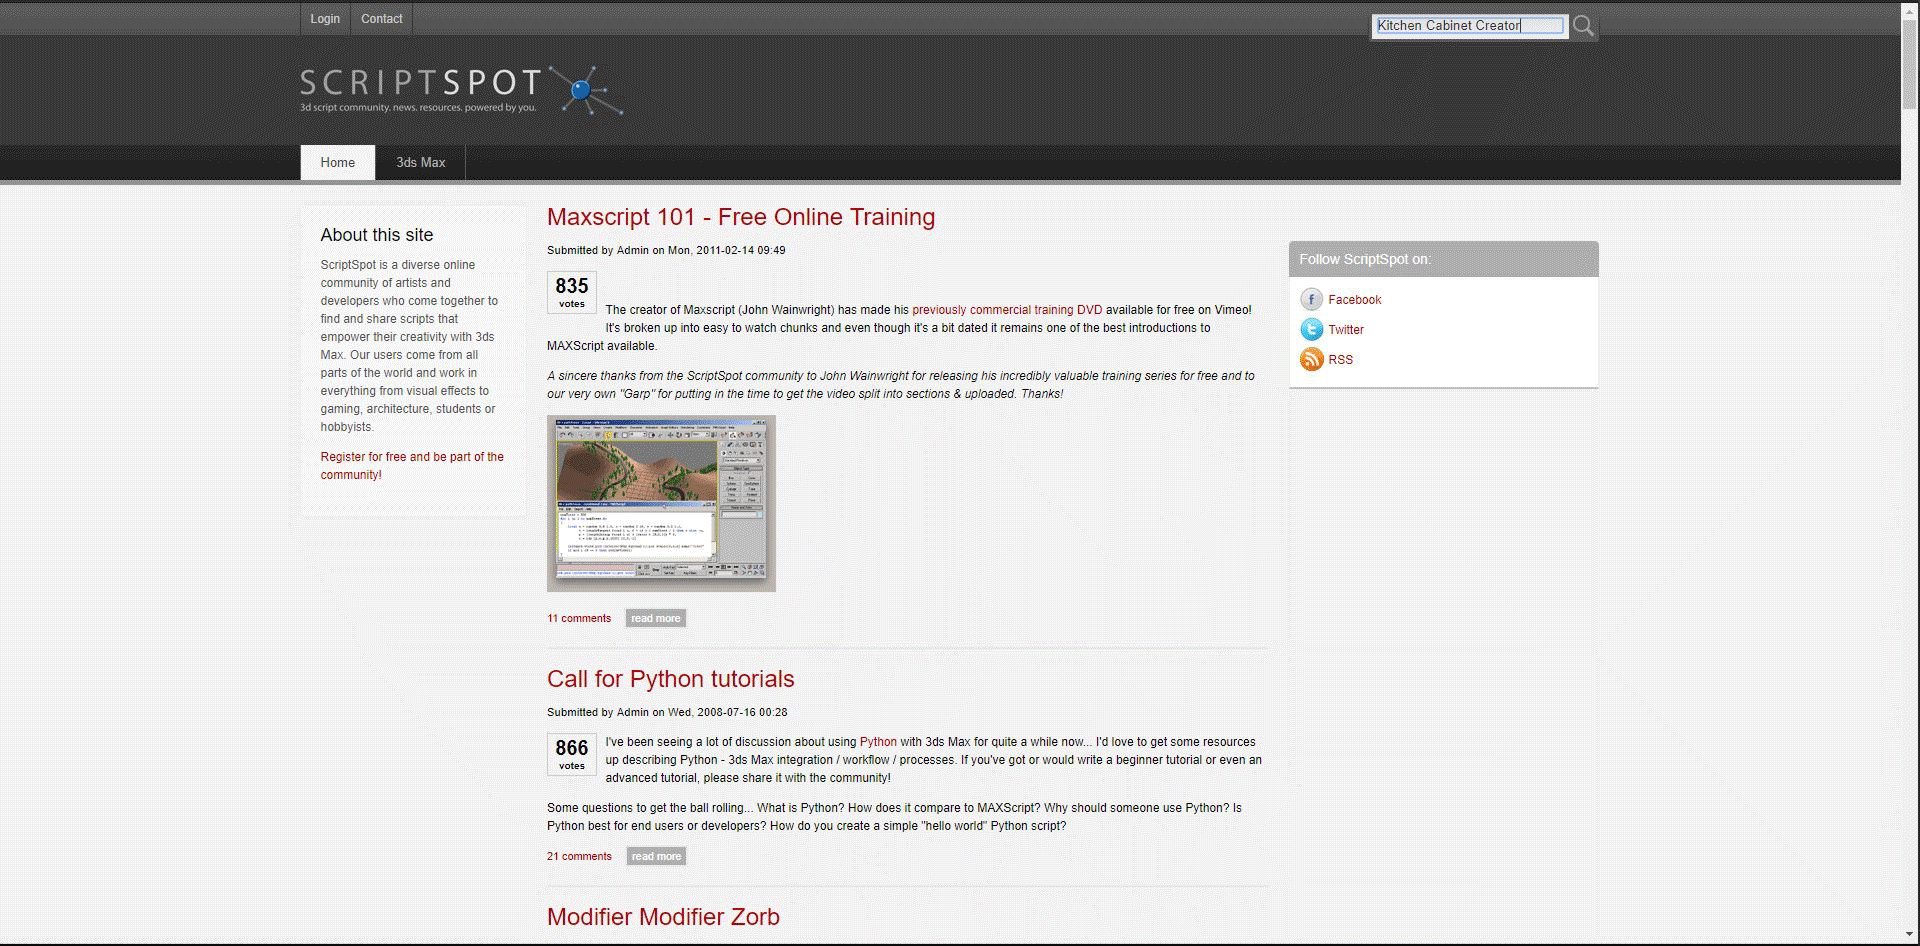The height and width of the screenshot is (946, 1920).
Task: Click the Follow ScriptSpot on: header
Action: [x=1444, y=259]
